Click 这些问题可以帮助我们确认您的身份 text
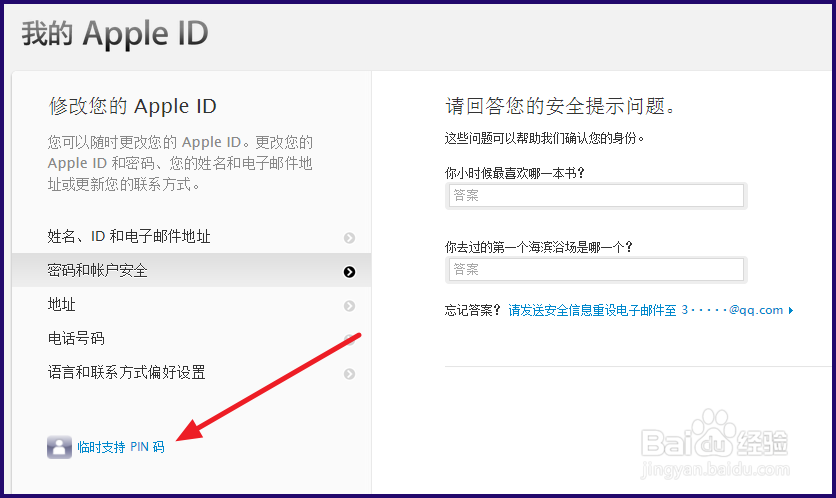The height and width of the screenshot is (498, 836). tap(544, 139)
